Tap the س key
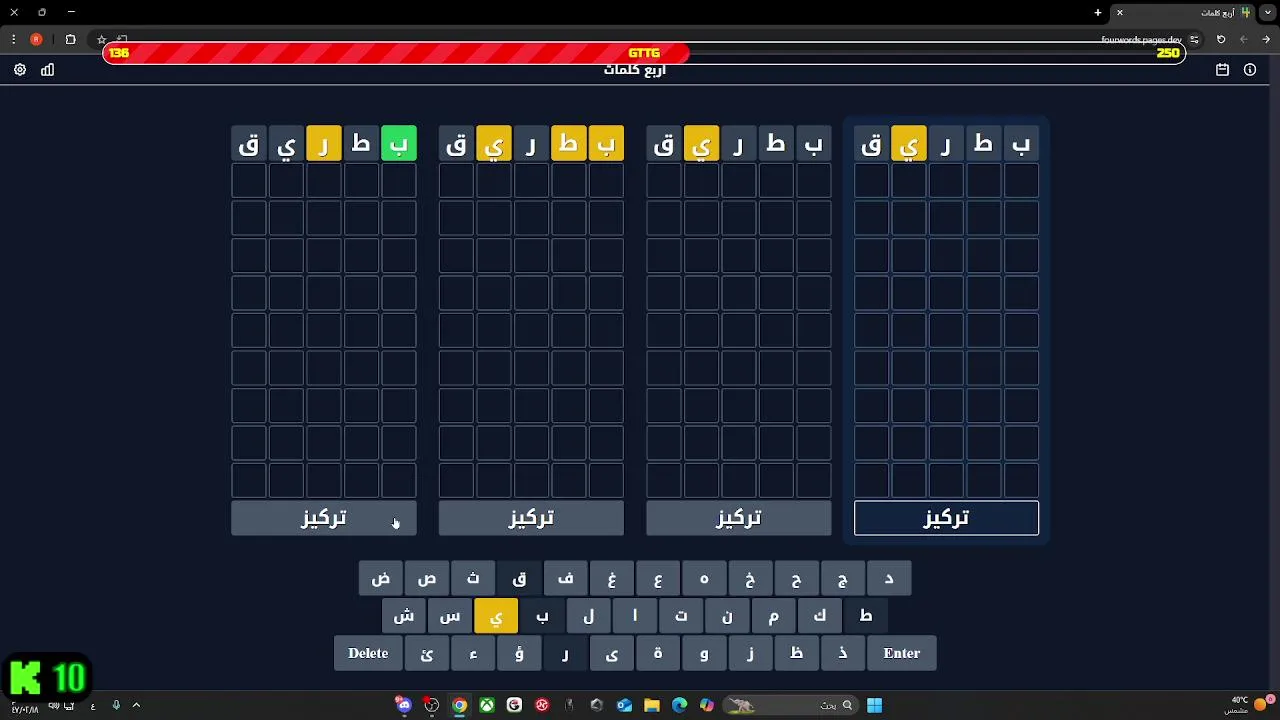 [450, 616]
